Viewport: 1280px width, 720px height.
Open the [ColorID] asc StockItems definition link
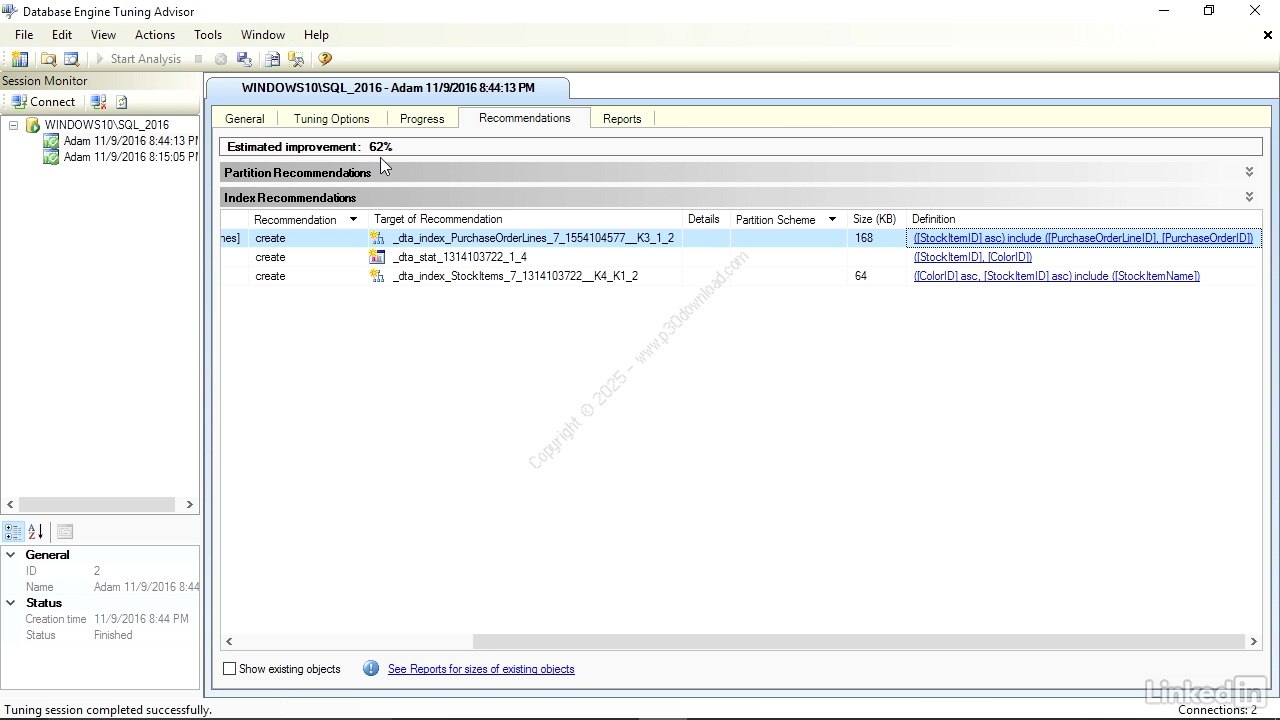[x=1057, y=276]
